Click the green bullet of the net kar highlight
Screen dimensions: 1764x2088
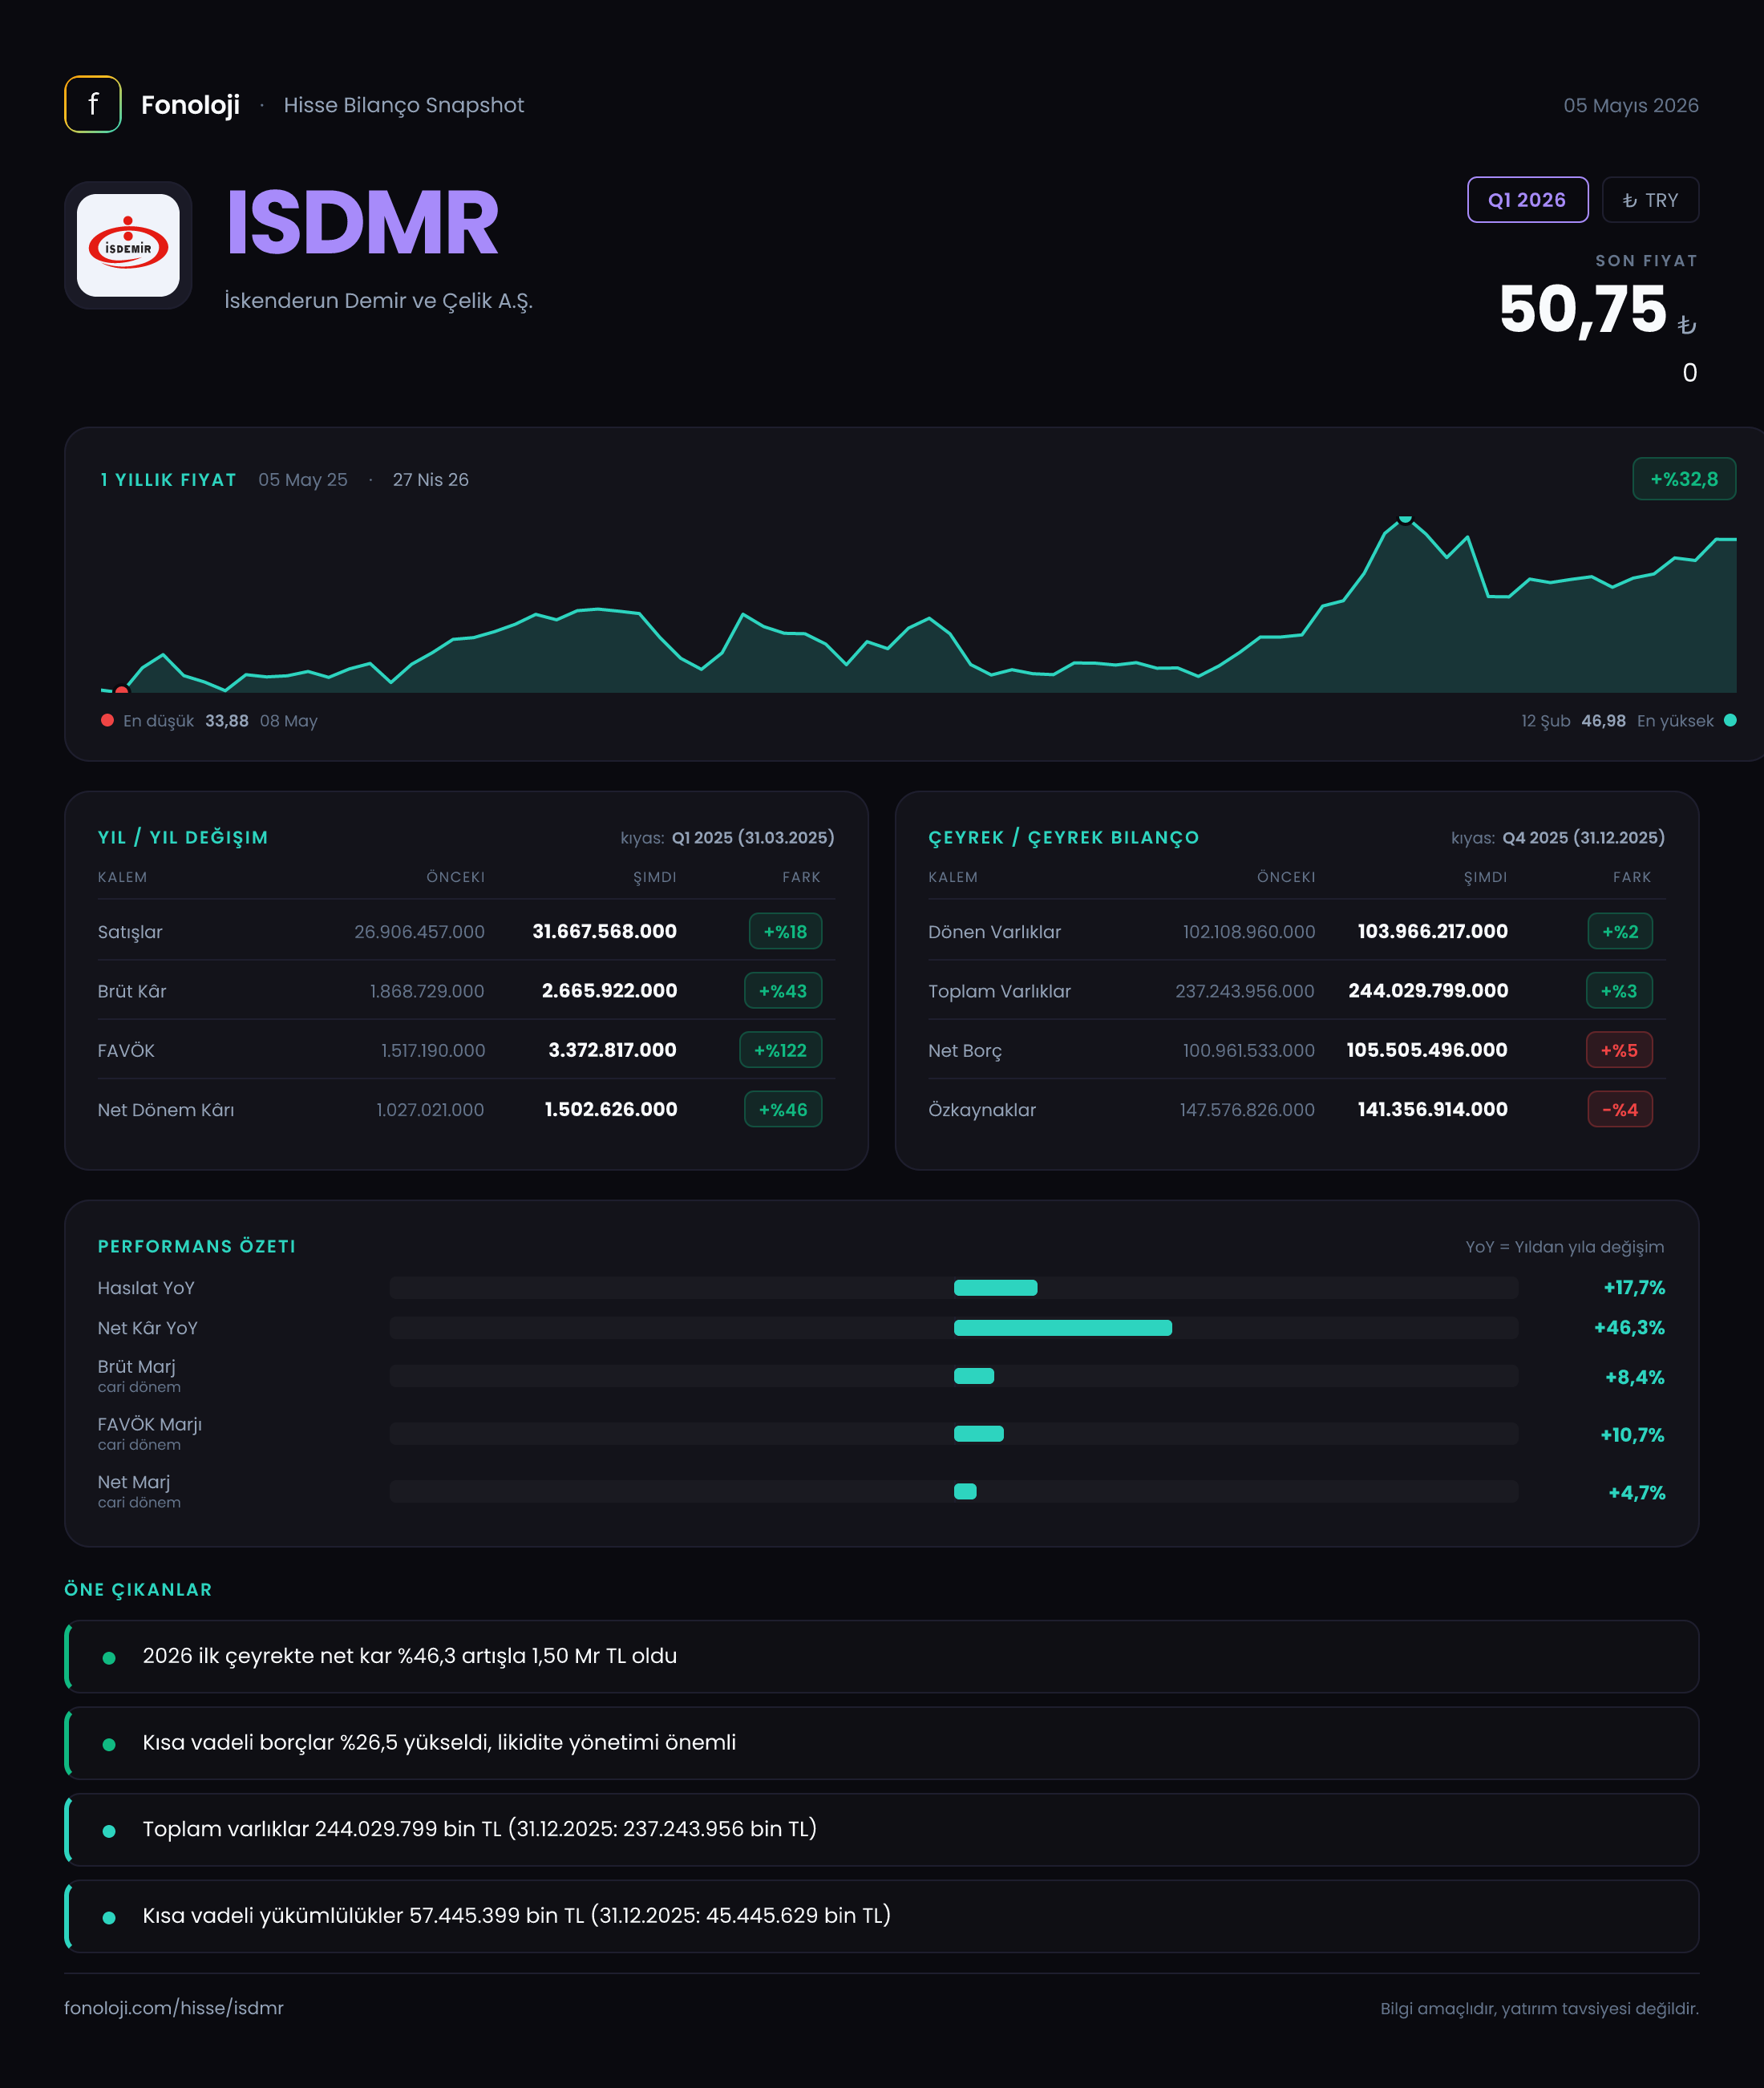[x=109, y=1657]
